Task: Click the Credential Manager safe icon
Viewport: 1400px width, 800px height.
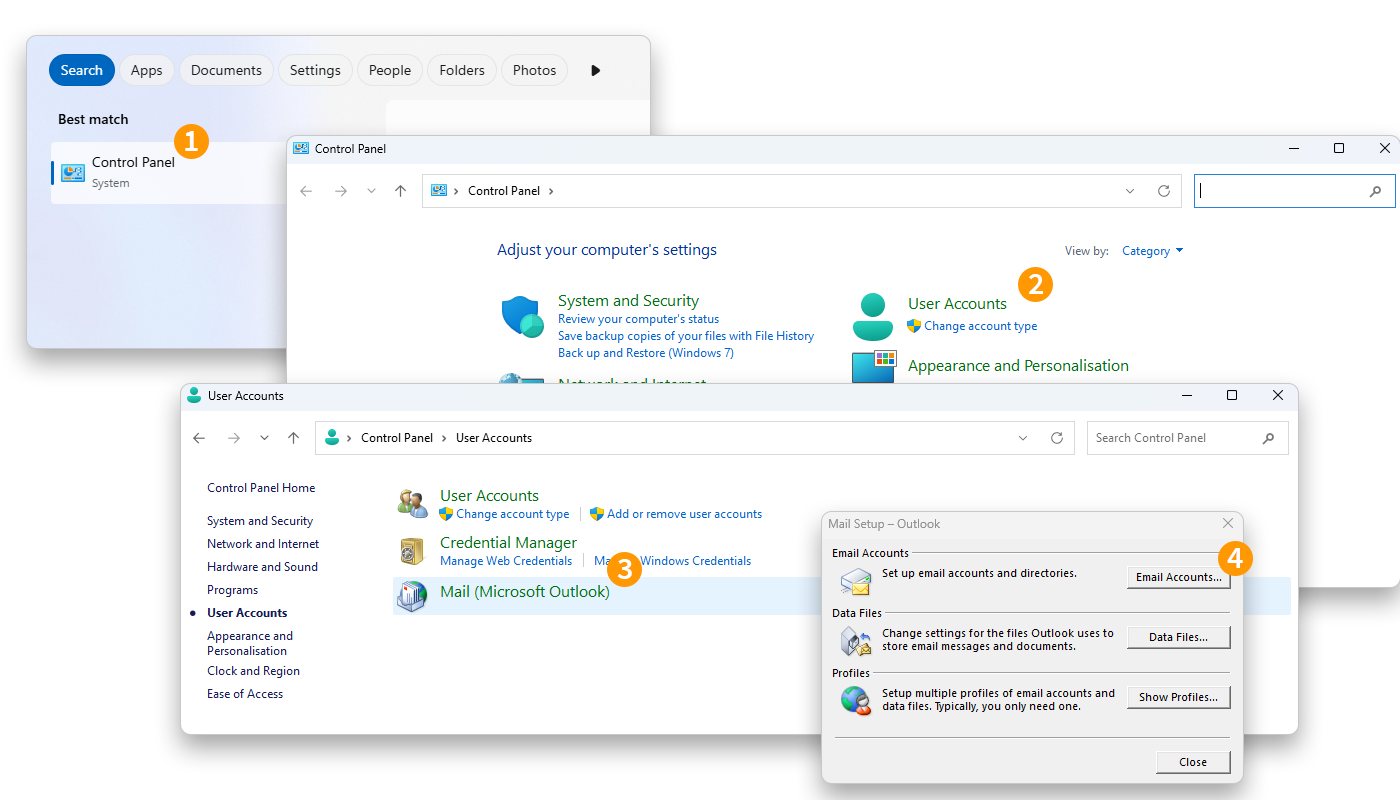Action: (x=412, y=550)
